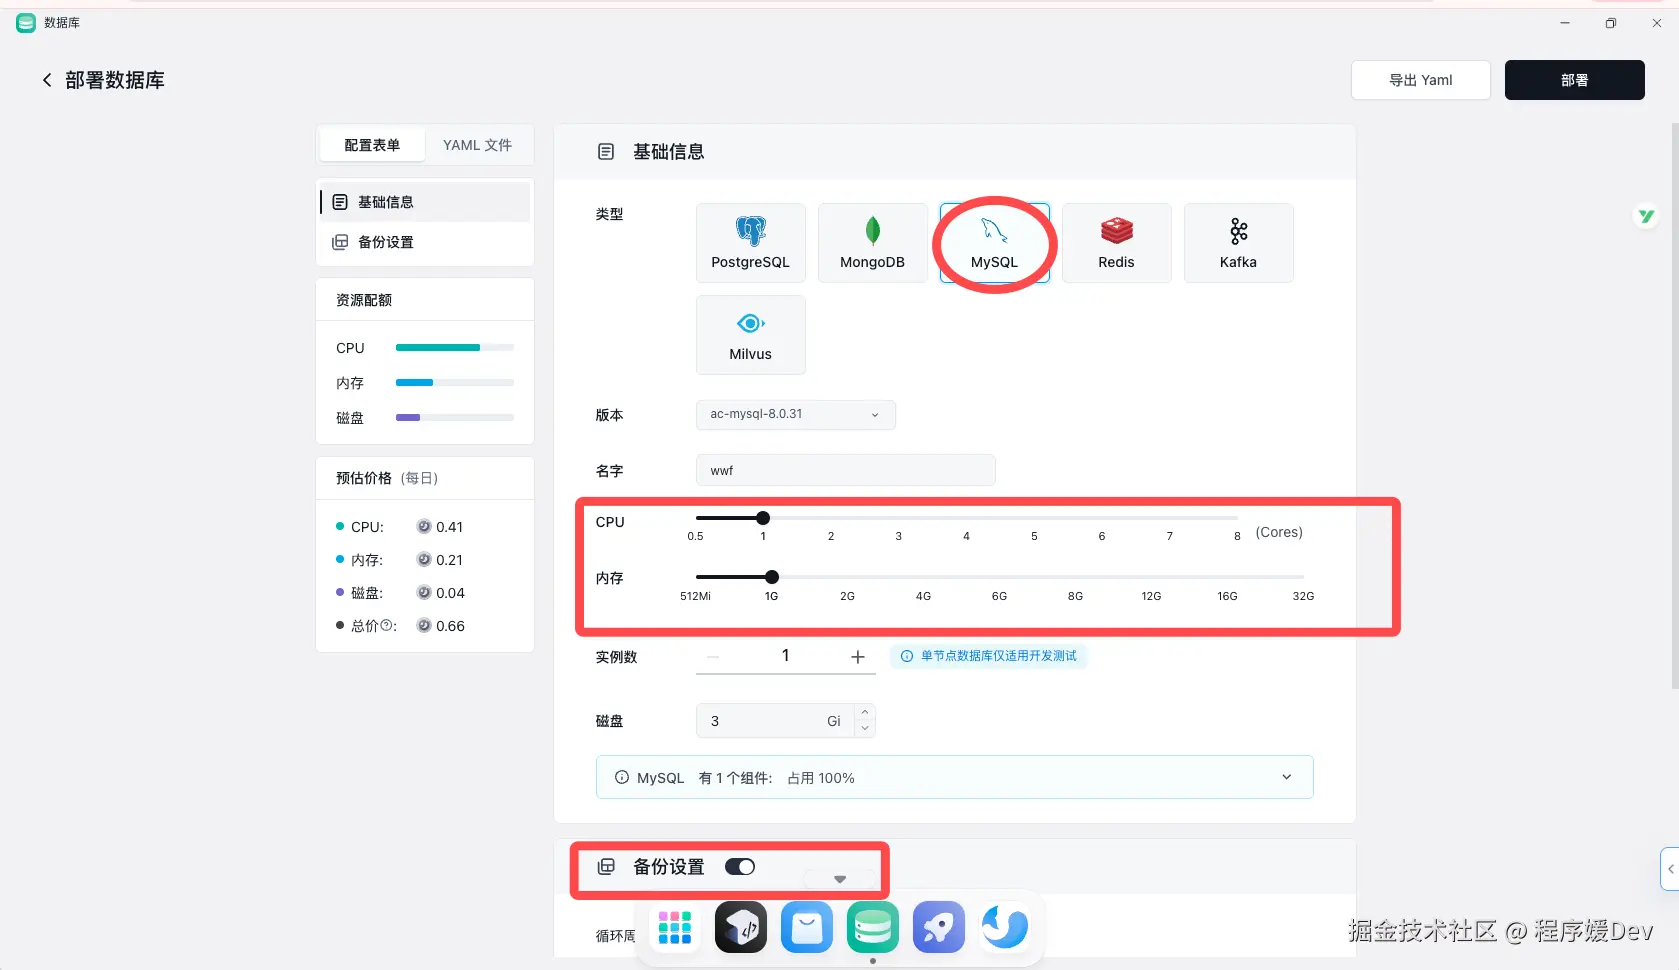Image resolution: width=1679 pixels, height=970 pixels.
Task: Select the Redis database type
Action: pyautogui.click(x=1117, y=243)
